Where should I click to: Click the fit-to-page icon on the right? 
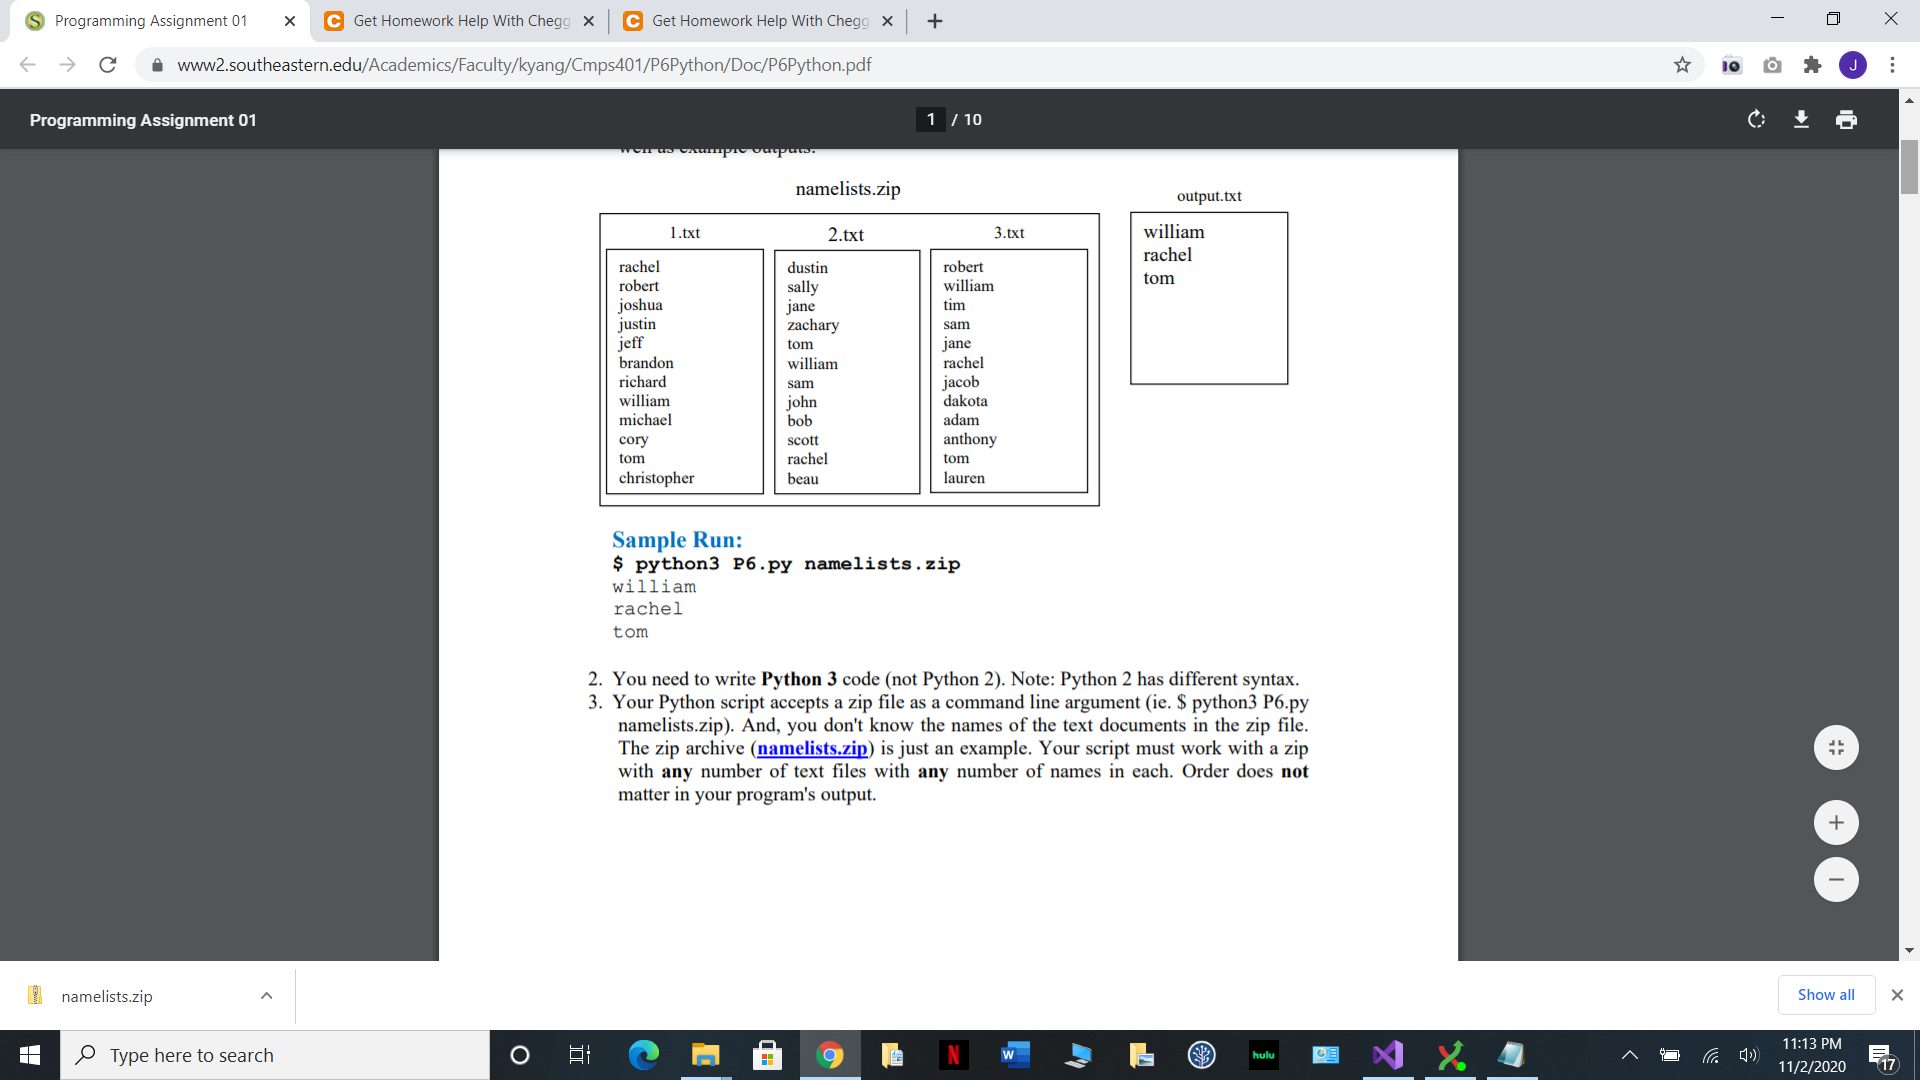tap(1835, 747)
